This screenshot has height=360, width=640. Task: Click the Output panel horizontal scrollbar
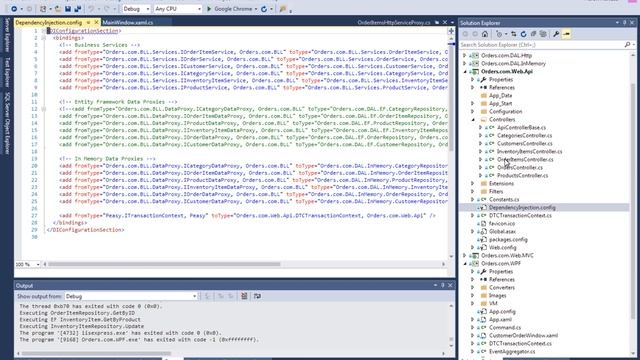tap(96, 353)
